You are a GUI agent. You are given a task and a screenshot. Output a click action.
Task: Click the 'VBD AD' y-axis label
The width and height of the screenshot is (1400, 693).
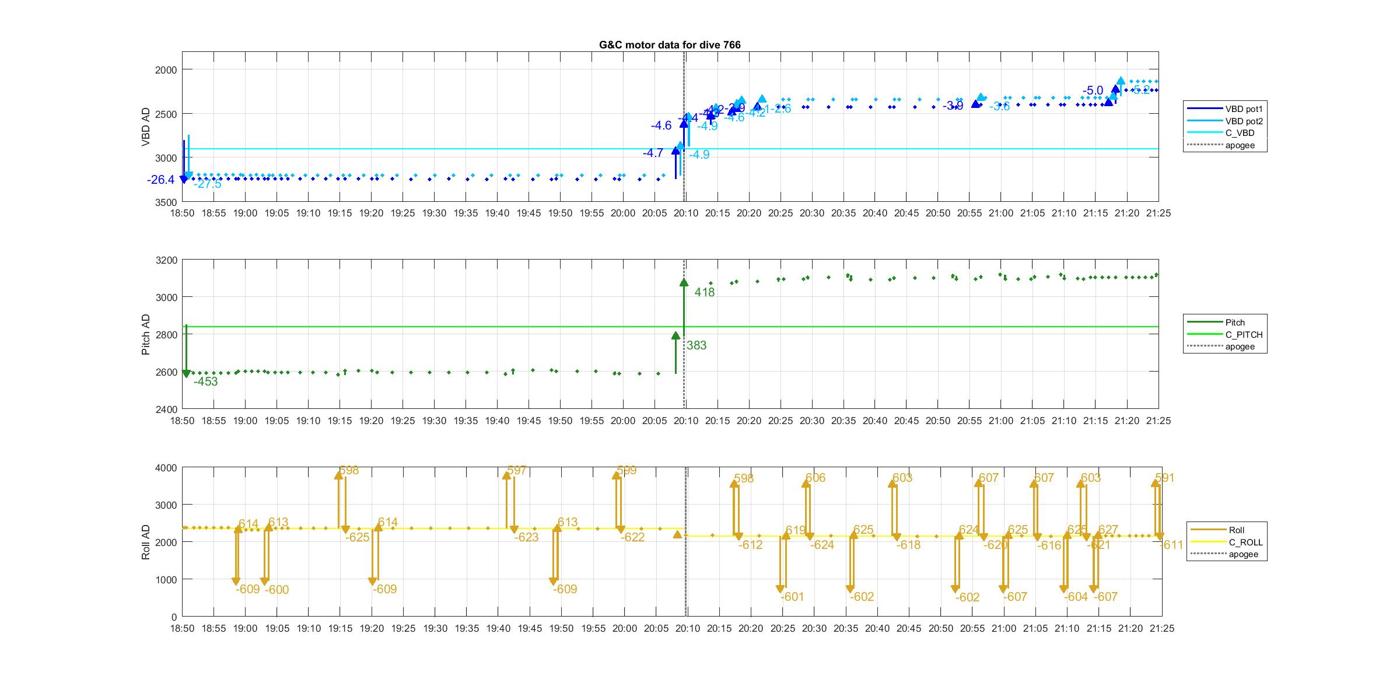coord(146,127)
